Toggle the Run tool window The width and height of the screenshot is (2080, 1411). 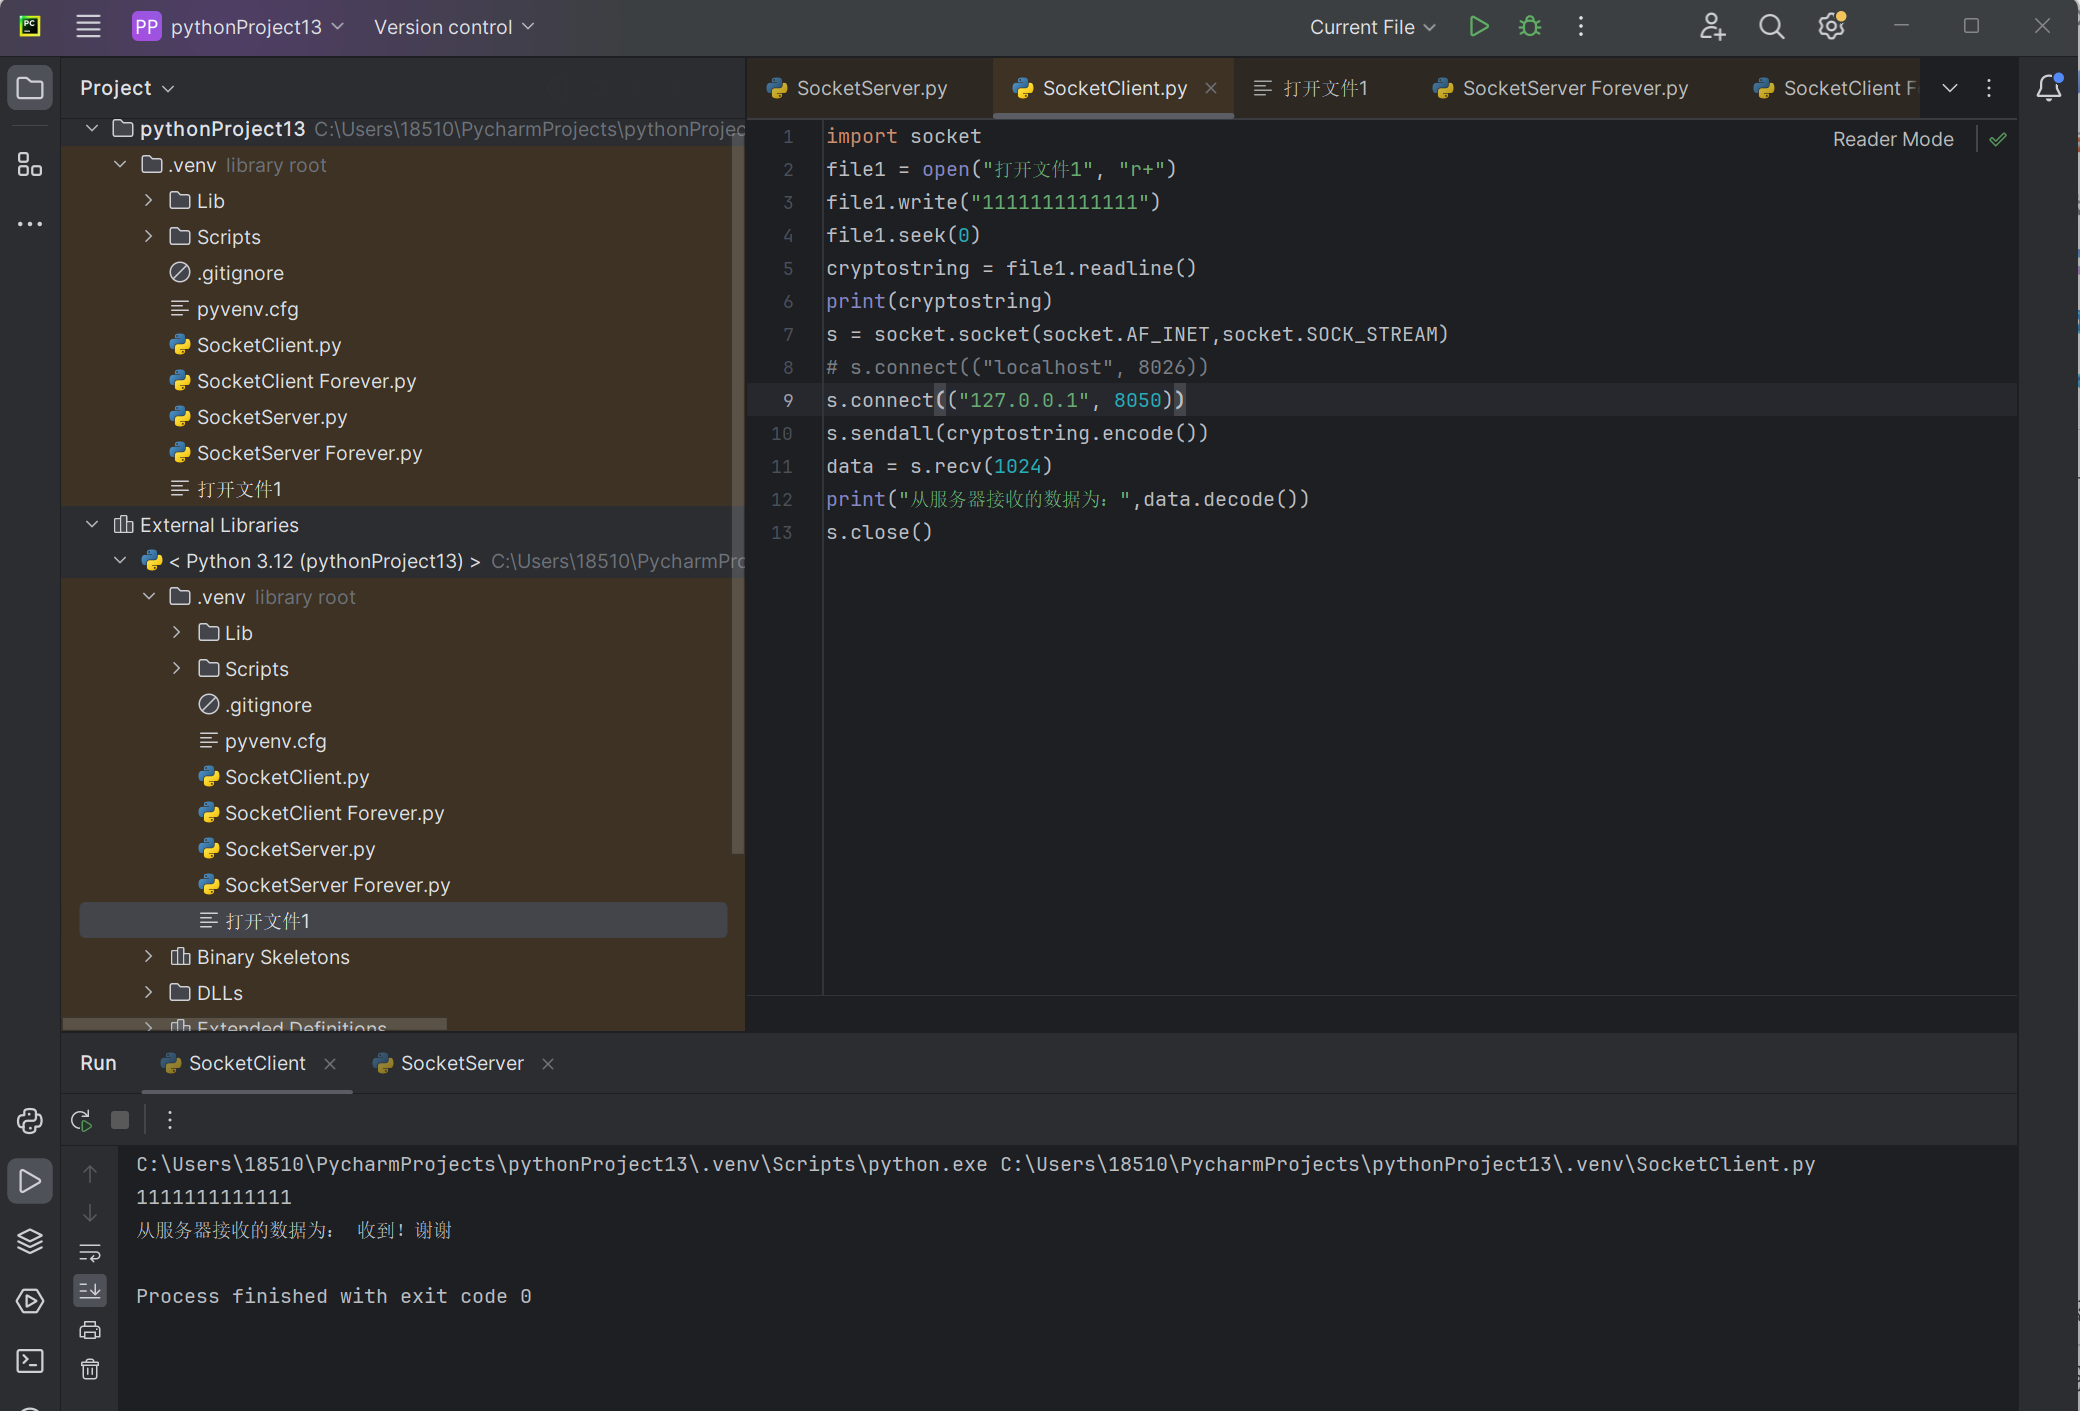30,1181
